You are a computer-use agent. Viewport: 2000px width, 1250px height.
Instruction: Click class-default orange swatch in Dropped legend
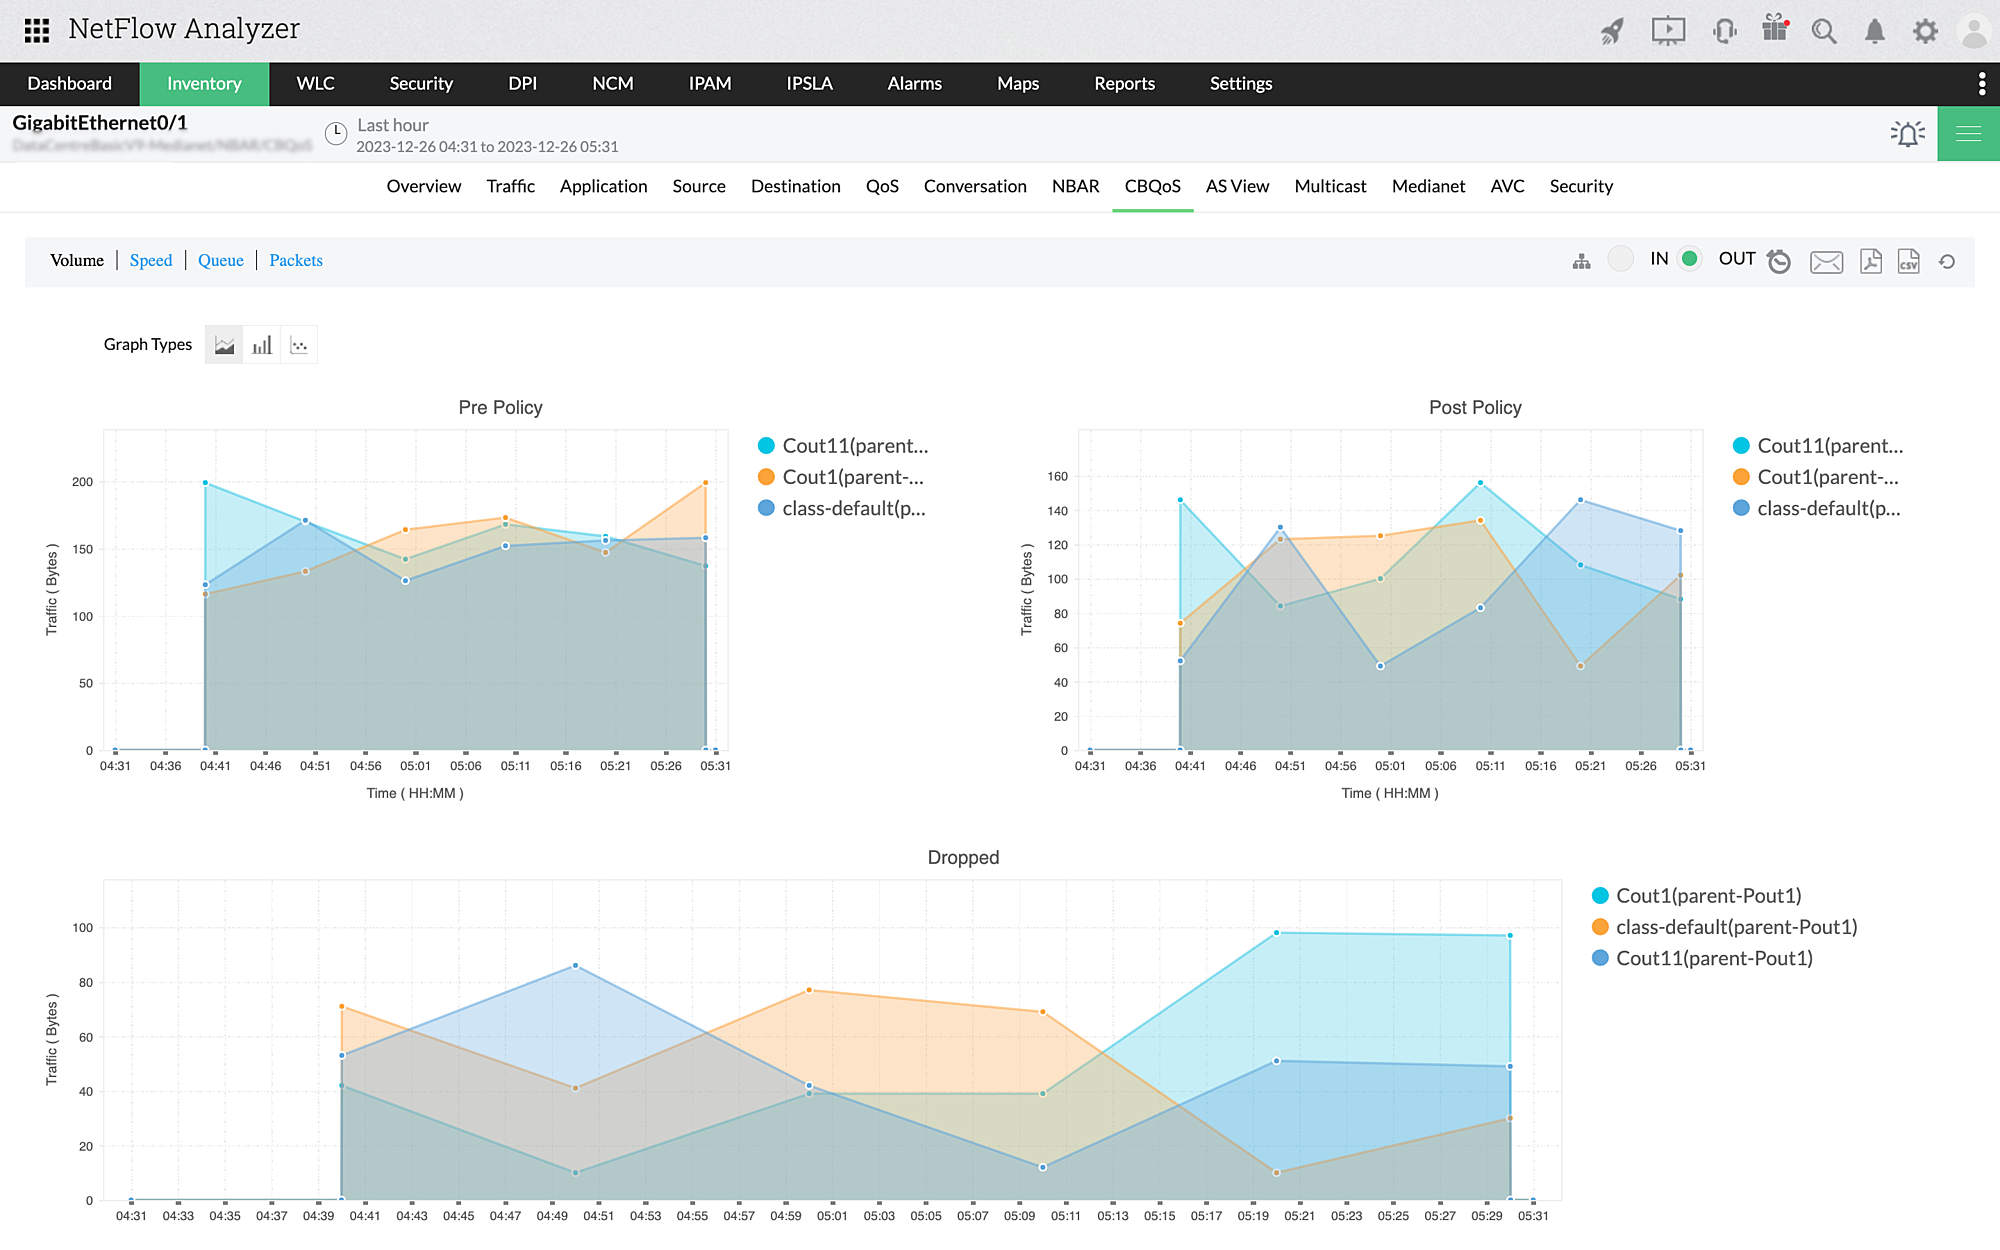[1600, 927]
